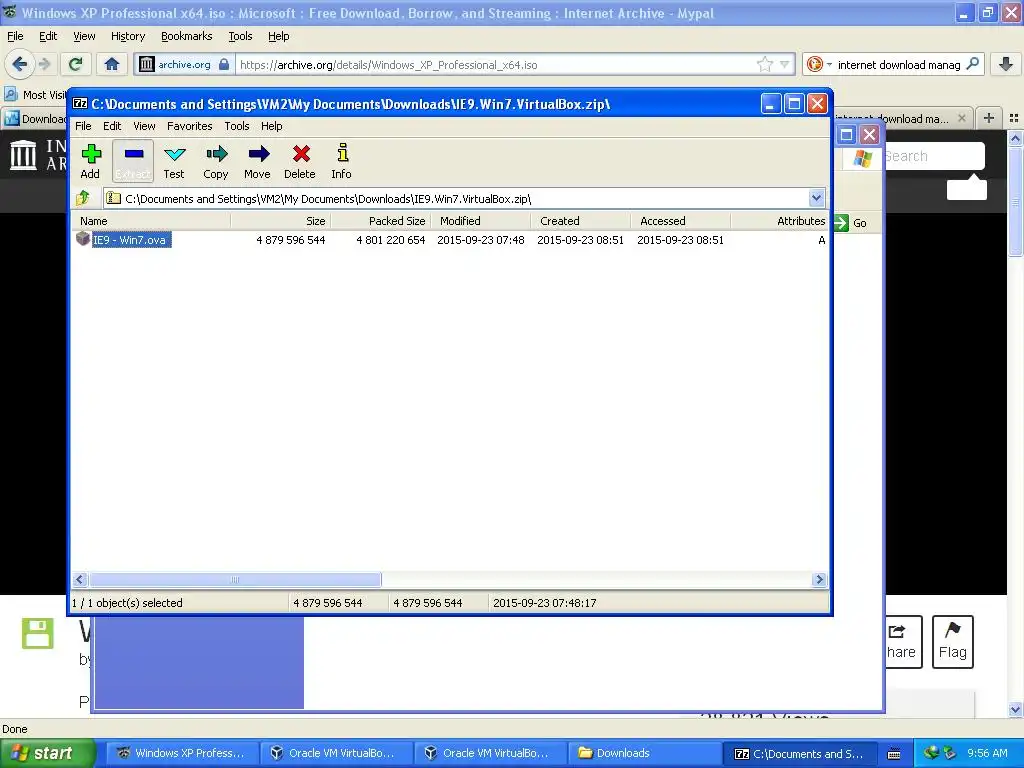Screen dimensions: 1024x768
Task: Click the Add button in 7-Zip toolbar
Action: (x=91, y=161)
